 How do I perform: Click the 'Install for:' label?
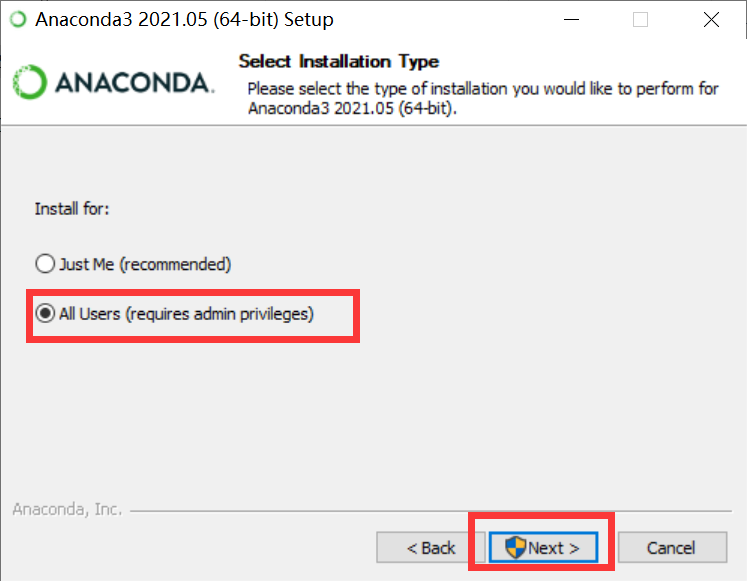click(x=72, y=209)
